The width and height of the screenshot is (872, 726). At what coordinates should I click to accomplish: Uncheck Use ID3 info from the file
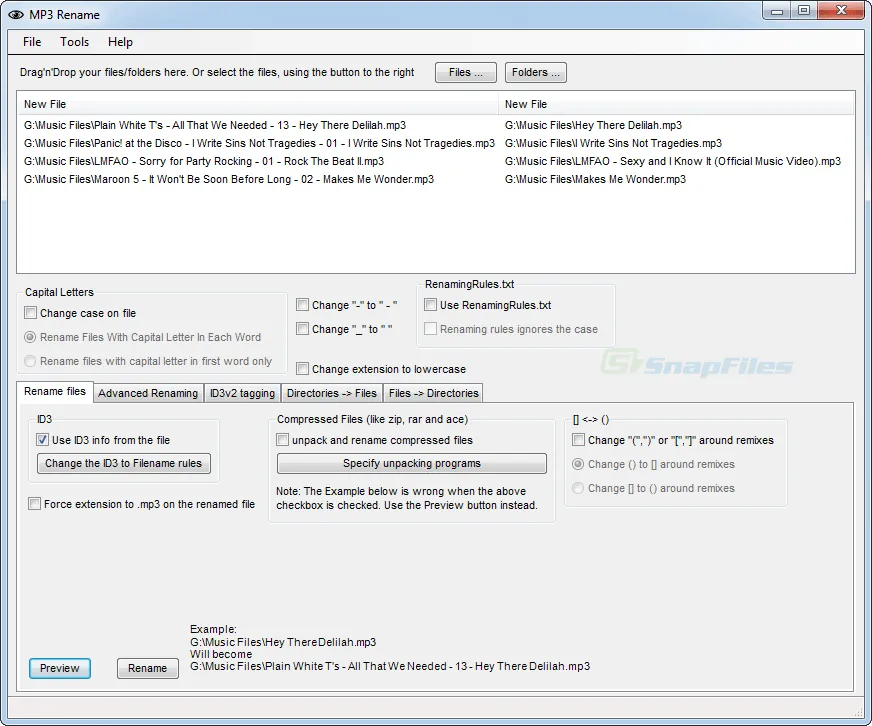(x=42, y=440)
